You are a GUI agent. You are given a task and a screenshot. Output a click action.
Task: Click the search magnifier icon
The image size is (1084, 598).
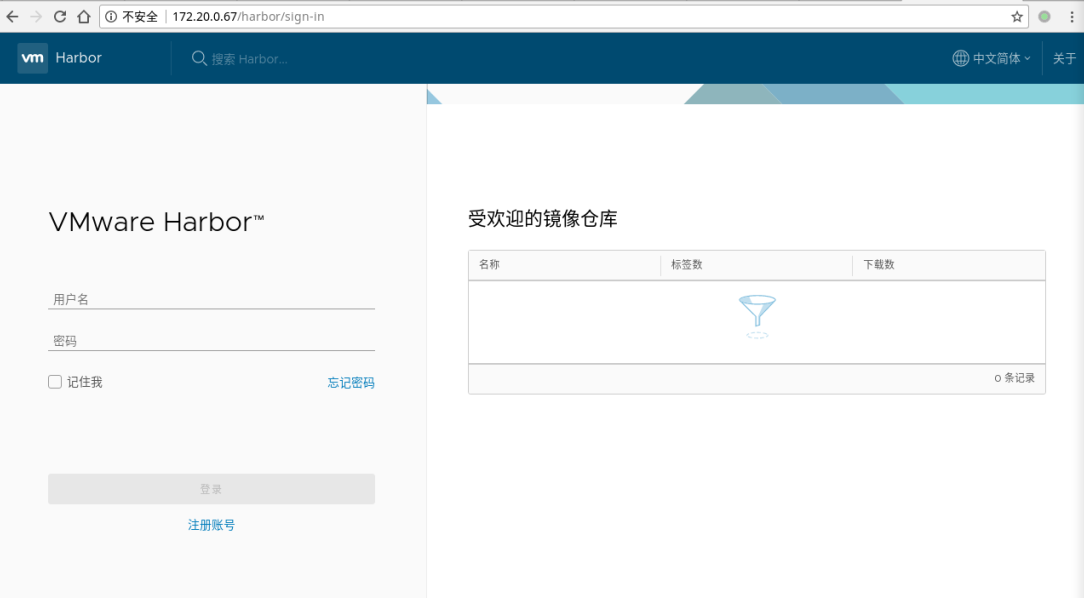pyautogui.click(x=199, y=59)
